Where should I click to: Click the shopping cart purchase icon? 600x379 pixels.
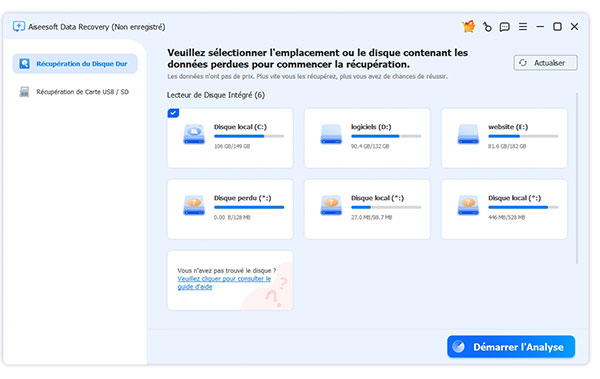point(468,26)
